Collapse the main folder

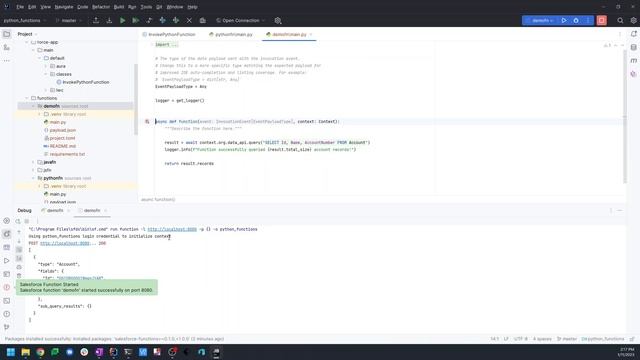click(x=33, y=50)
